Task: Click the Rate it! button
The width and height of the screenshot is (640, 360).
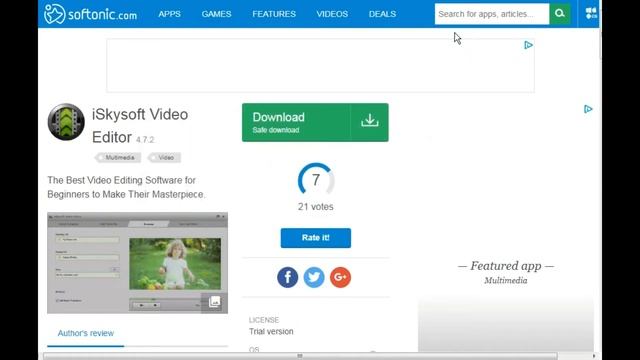Action: click(x=316, y=238)
